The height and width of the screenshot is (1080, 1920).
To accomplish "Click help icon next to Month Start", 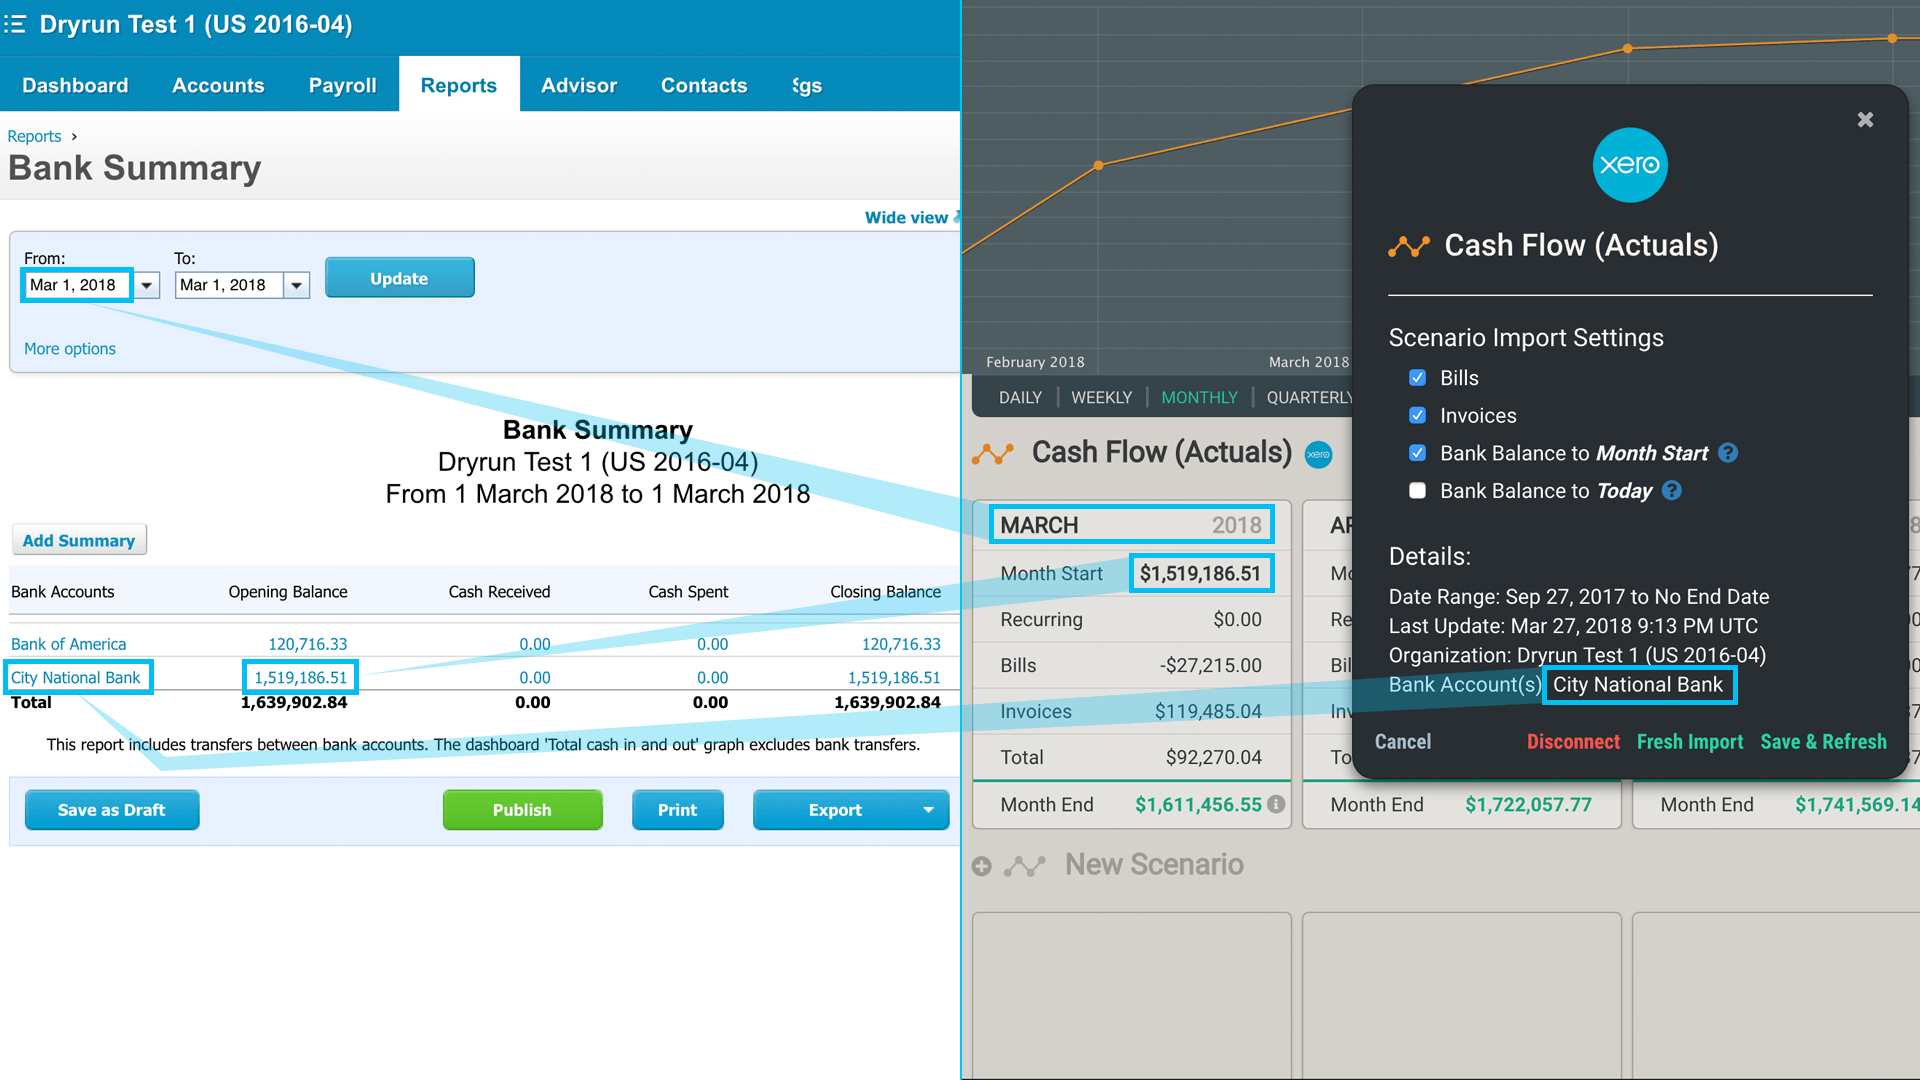I will point(1728,453).
